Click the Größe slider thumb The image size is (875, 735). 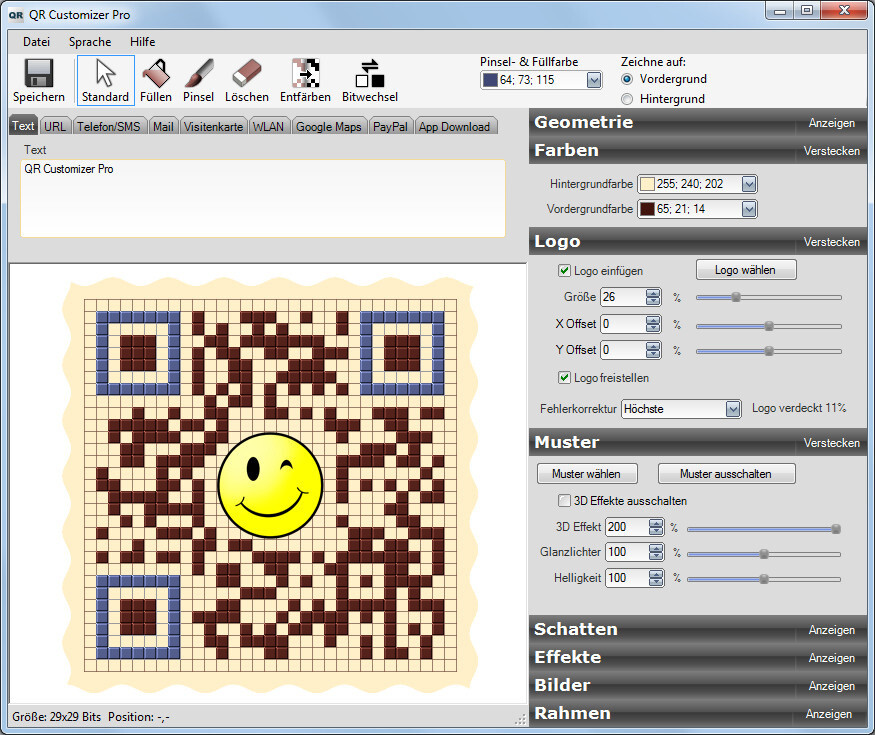tap(736, 297)
